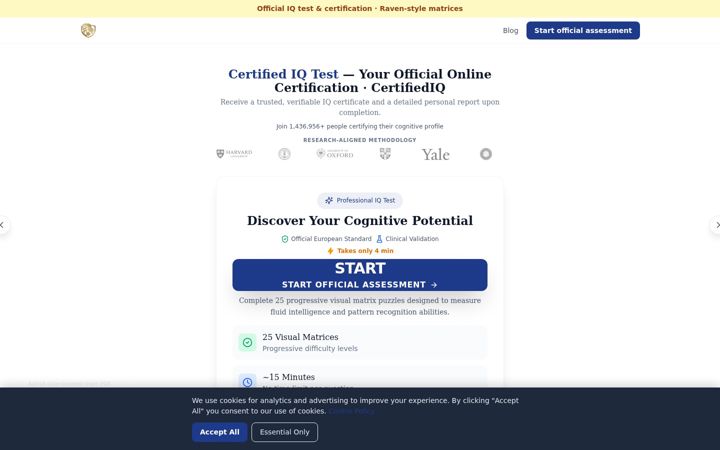Click the green checkmark icon for 25 Visual Matrices

(x=248, y=343)
